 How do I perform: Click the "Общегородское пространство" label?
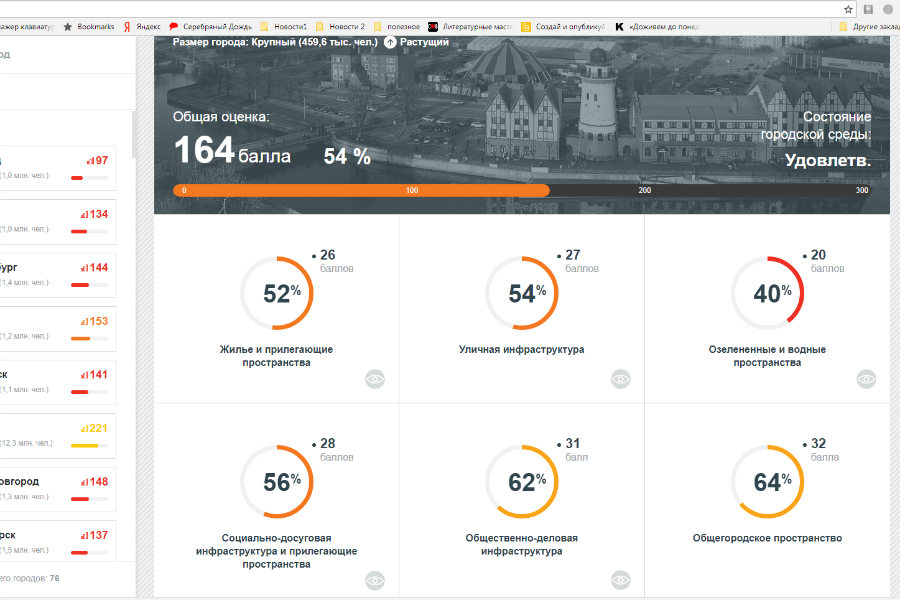[x=767, y=538]
